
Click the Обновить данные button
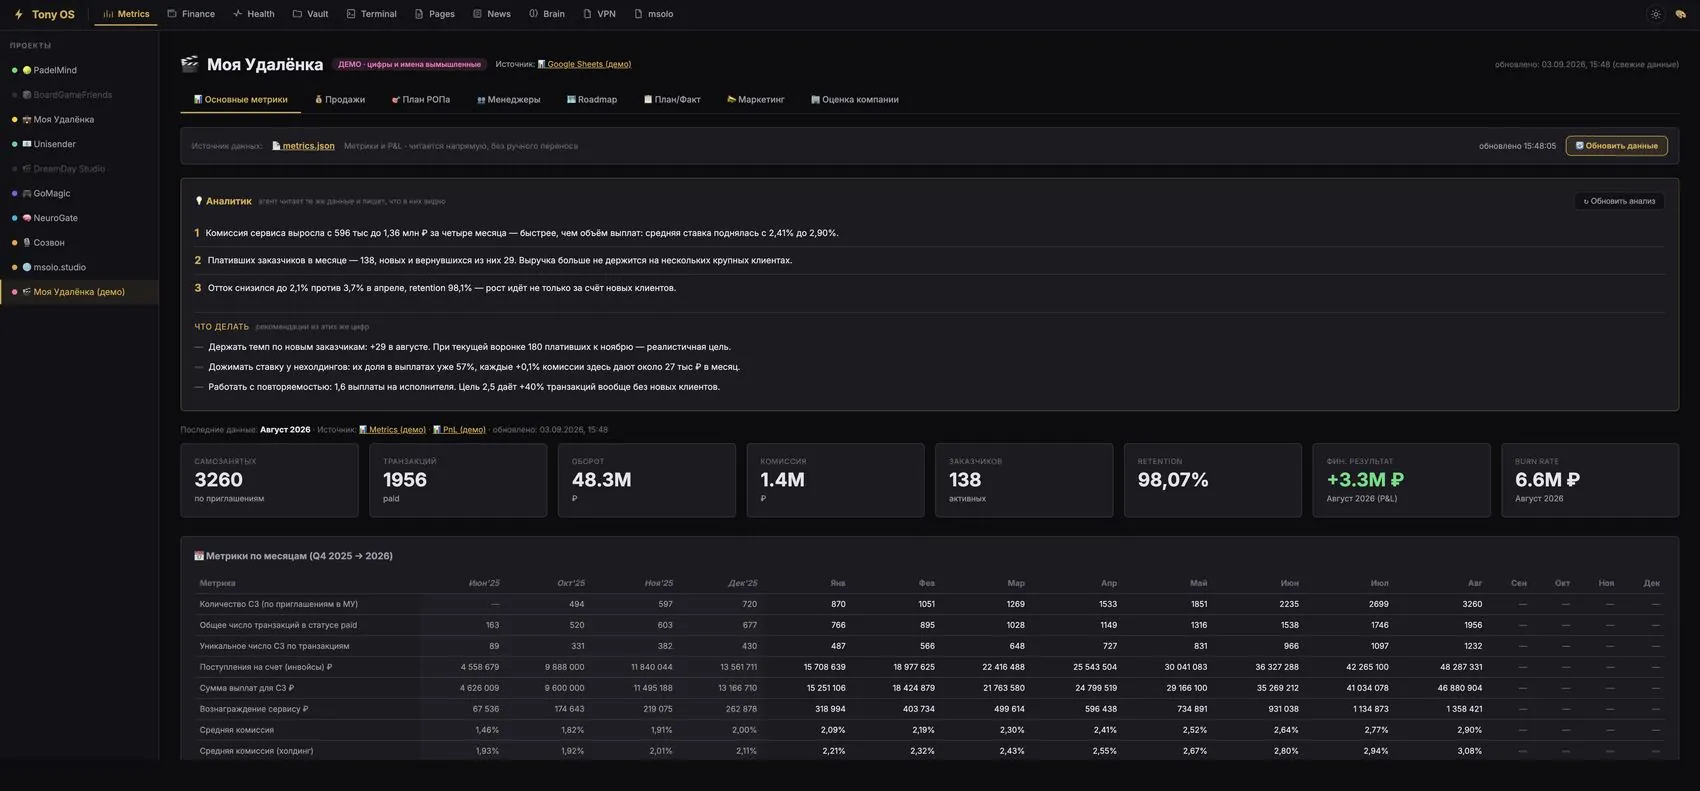pyautogui.click(x=1616, y=146)
